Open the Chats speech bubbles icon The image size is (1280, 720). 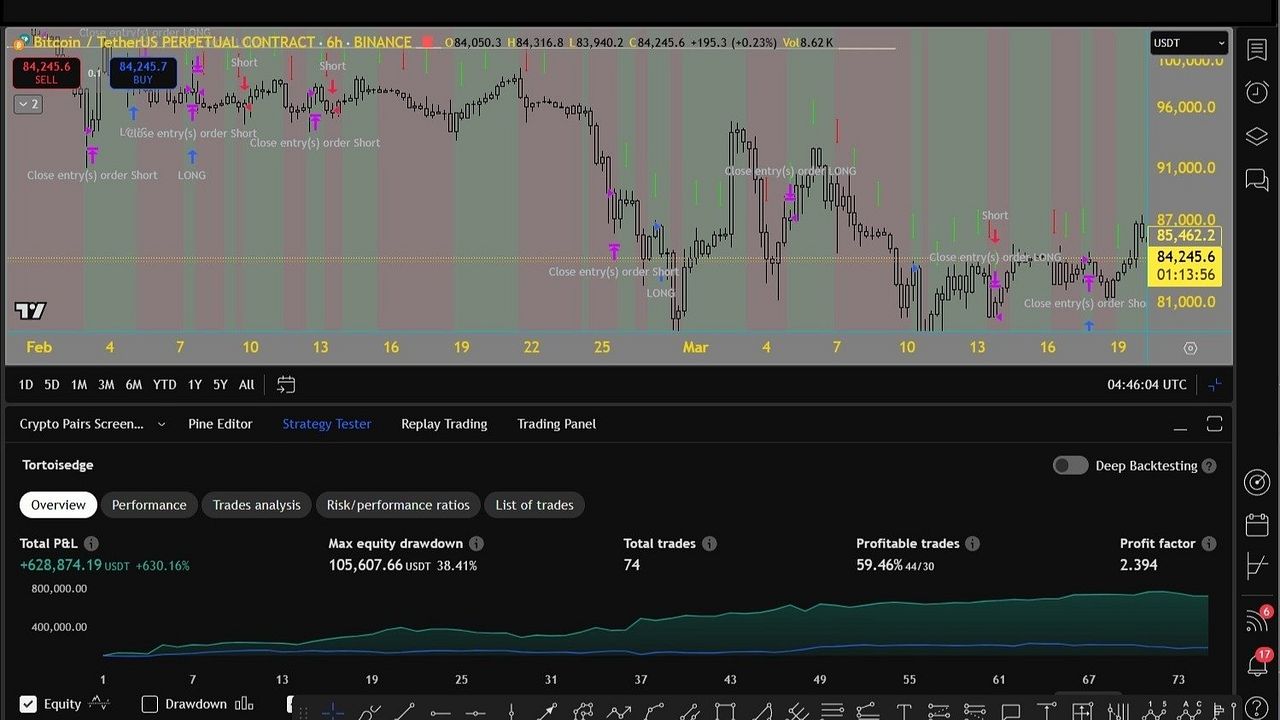click(1257, 180)
